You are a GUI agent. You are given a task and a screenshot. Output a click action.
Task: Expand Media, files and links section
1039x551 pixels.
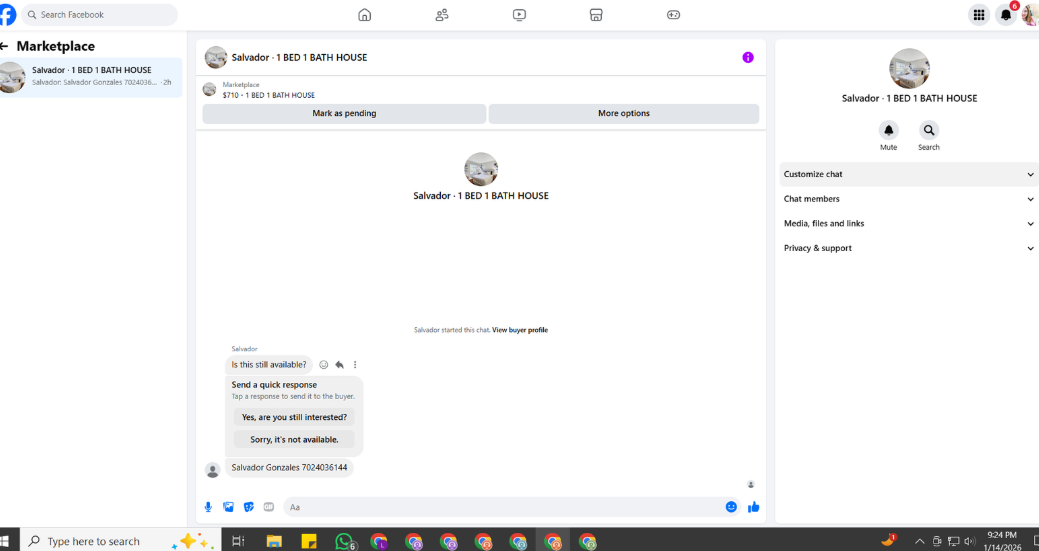tap(908, 224)
